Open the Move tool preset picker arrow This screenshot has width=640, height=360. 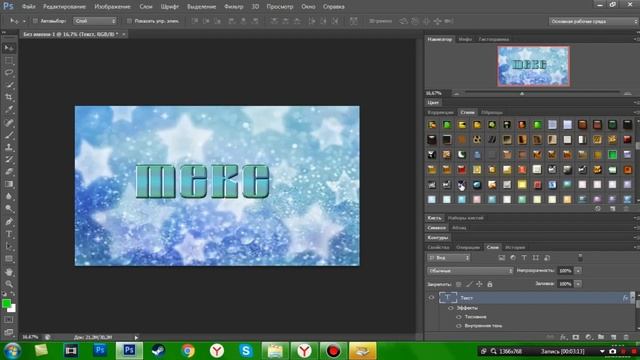click(x=24, y=21)
